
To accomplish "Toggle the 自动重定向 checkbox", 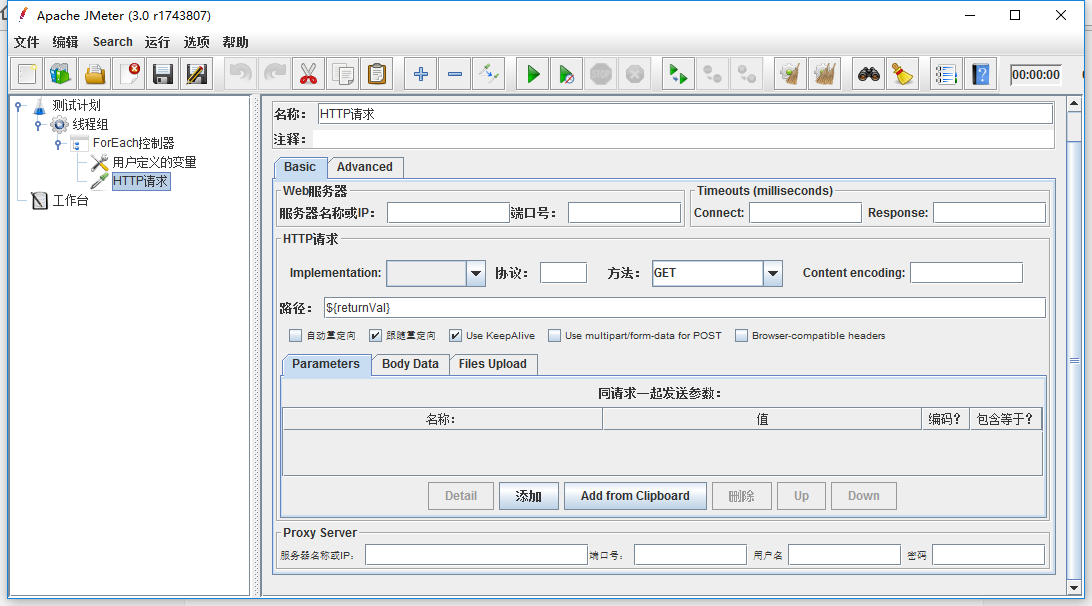I will (295, 336).
